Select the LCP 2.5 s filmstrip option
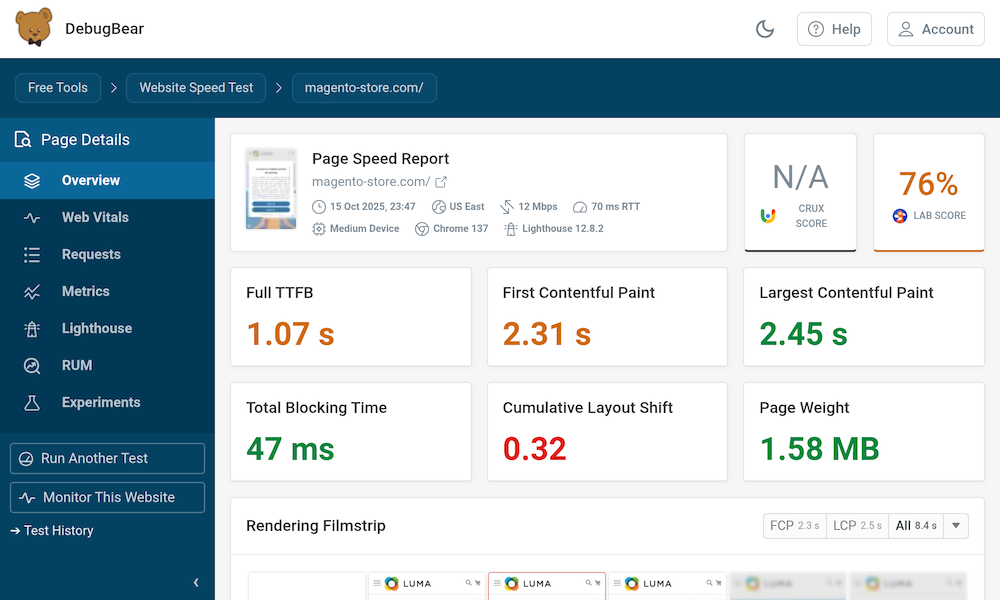Screen dimensions: 1000x600 click(x=857, y=526)
